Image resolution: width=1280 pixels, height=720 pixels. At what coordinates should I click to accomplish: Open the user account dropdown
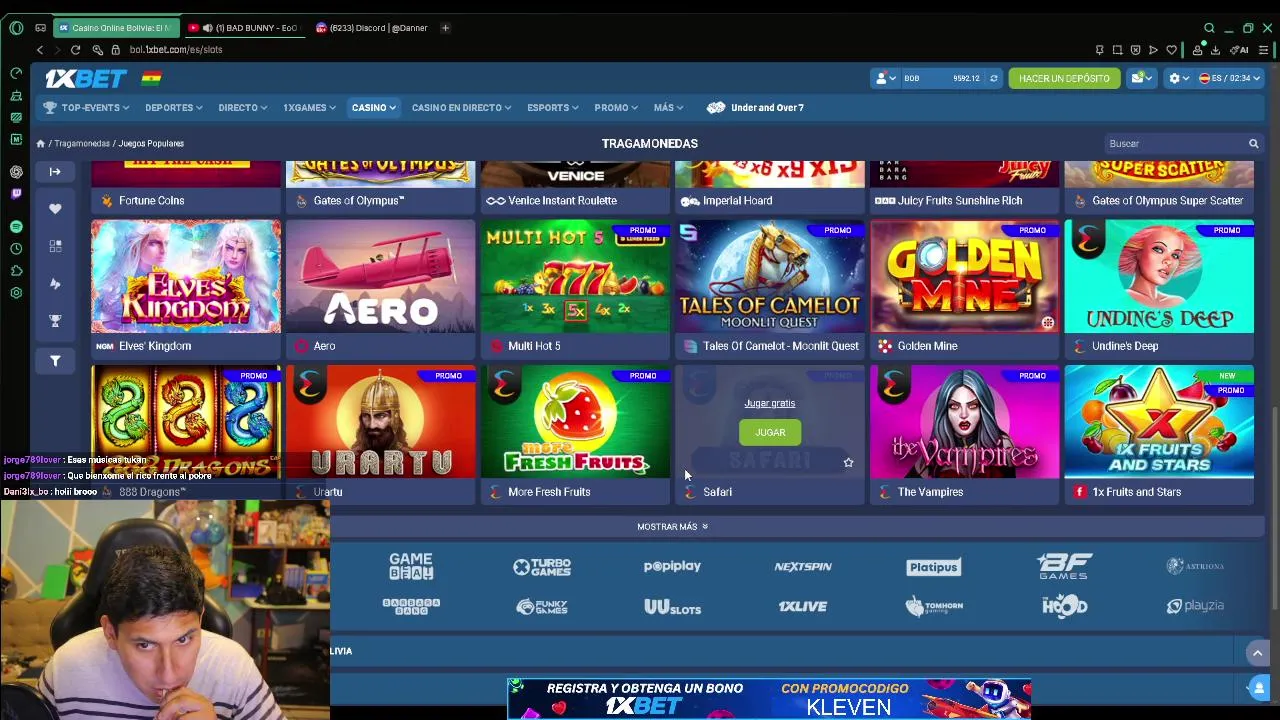[884, 78]
